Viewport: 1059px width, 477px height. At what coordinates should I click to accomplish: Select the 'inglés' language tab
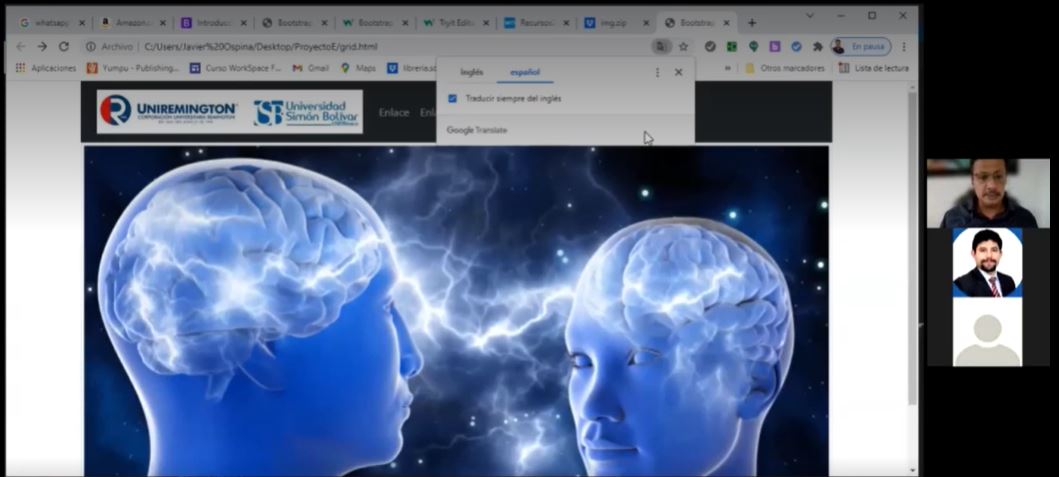[x=471, y=72]
